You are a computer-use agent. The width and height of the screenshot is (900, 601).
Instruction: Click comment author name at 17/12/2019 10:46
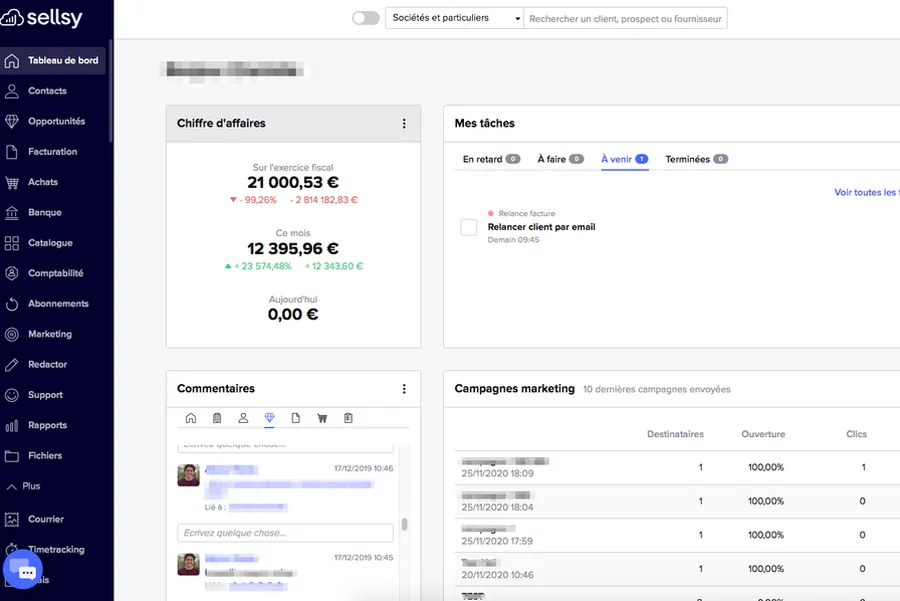(231, 470)
